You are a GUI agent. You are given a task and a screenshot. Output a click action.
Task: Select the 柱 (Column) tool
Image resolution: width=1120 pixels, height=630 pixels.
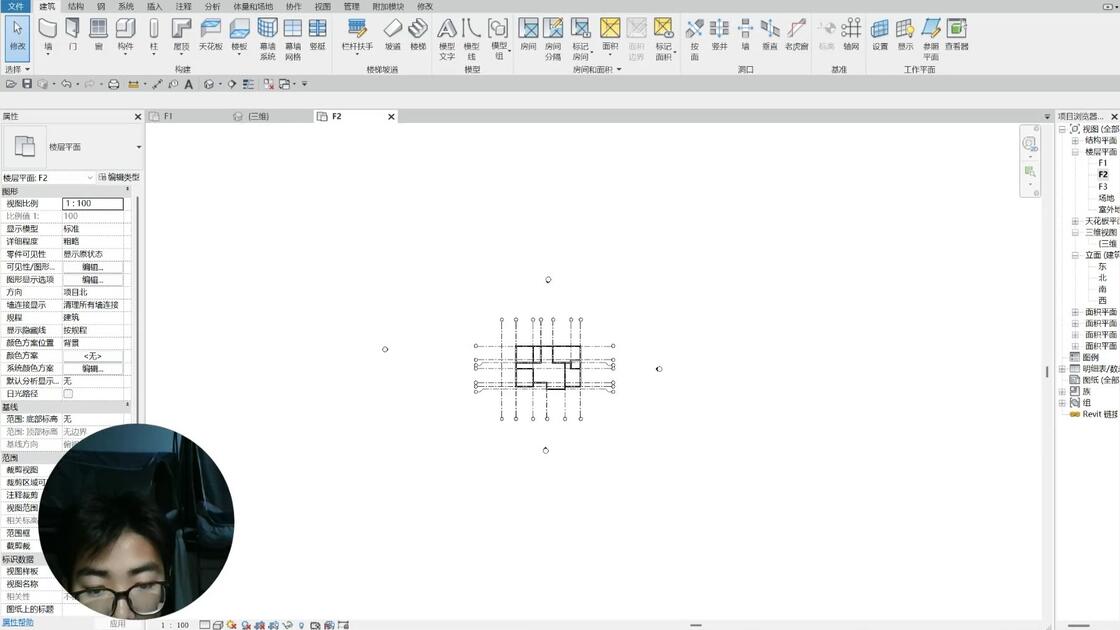(154, 35)
